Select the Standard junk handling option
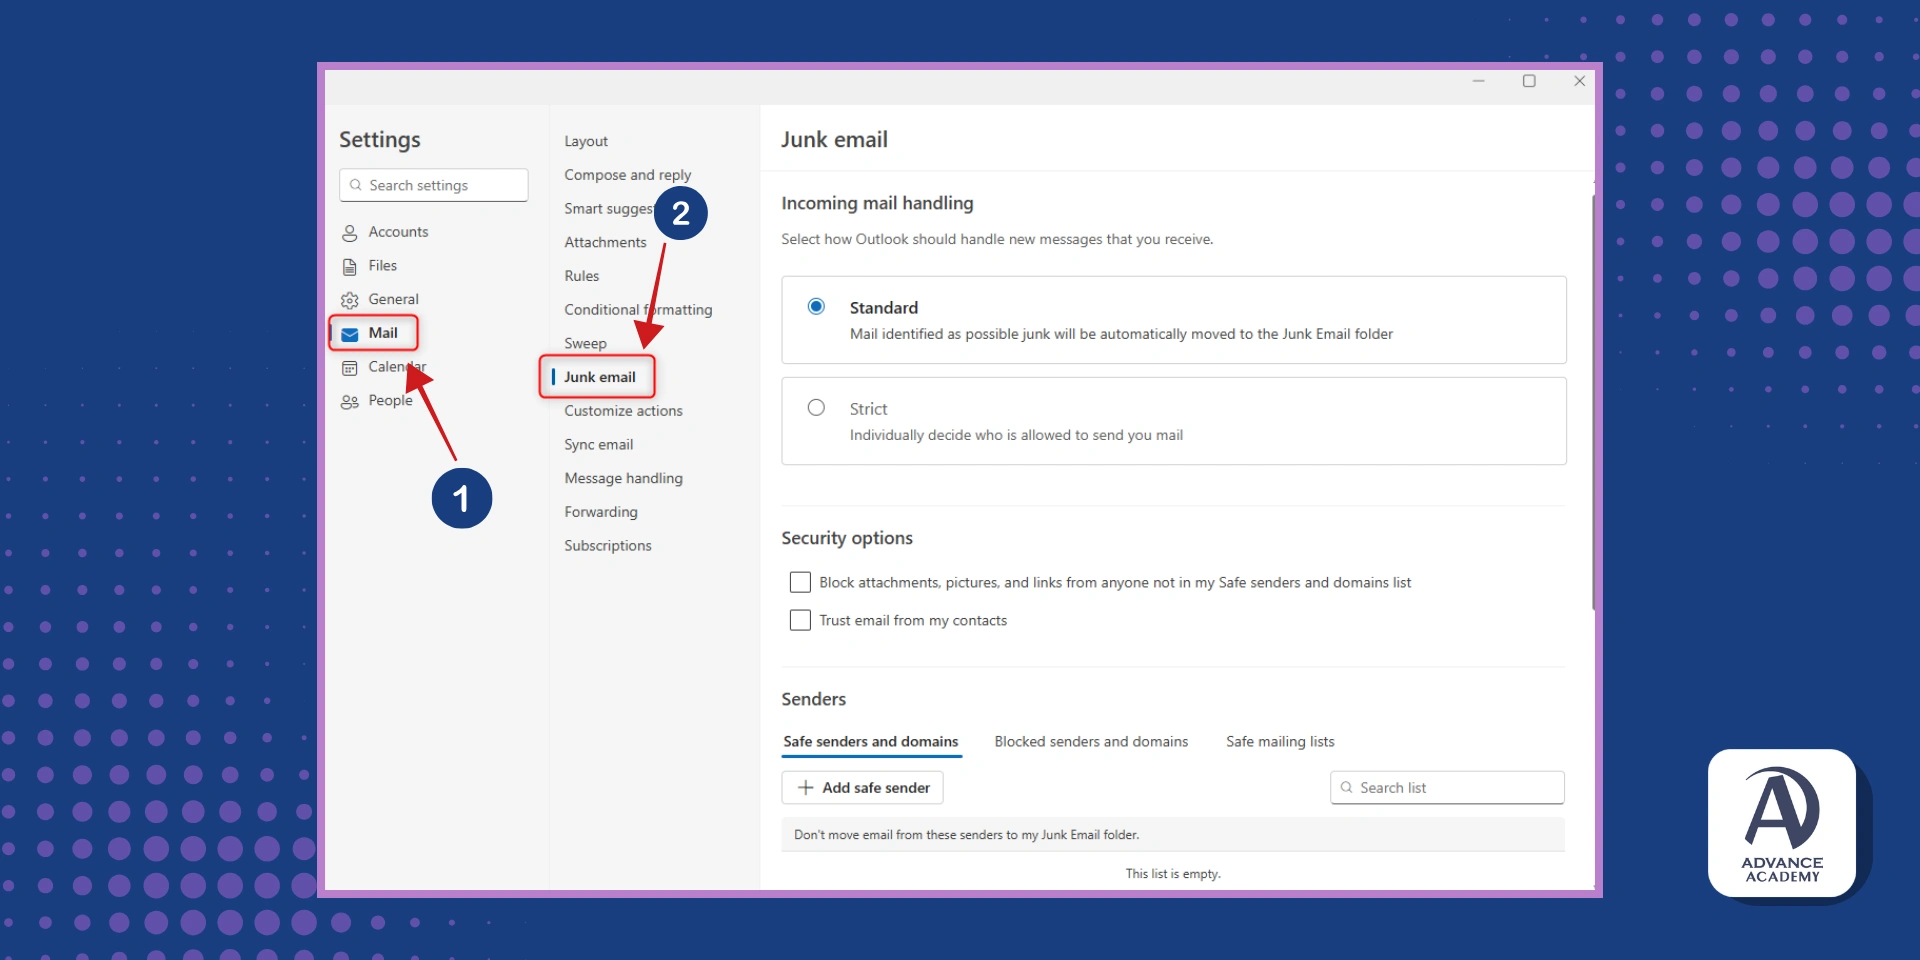 [x=816, y=306]
